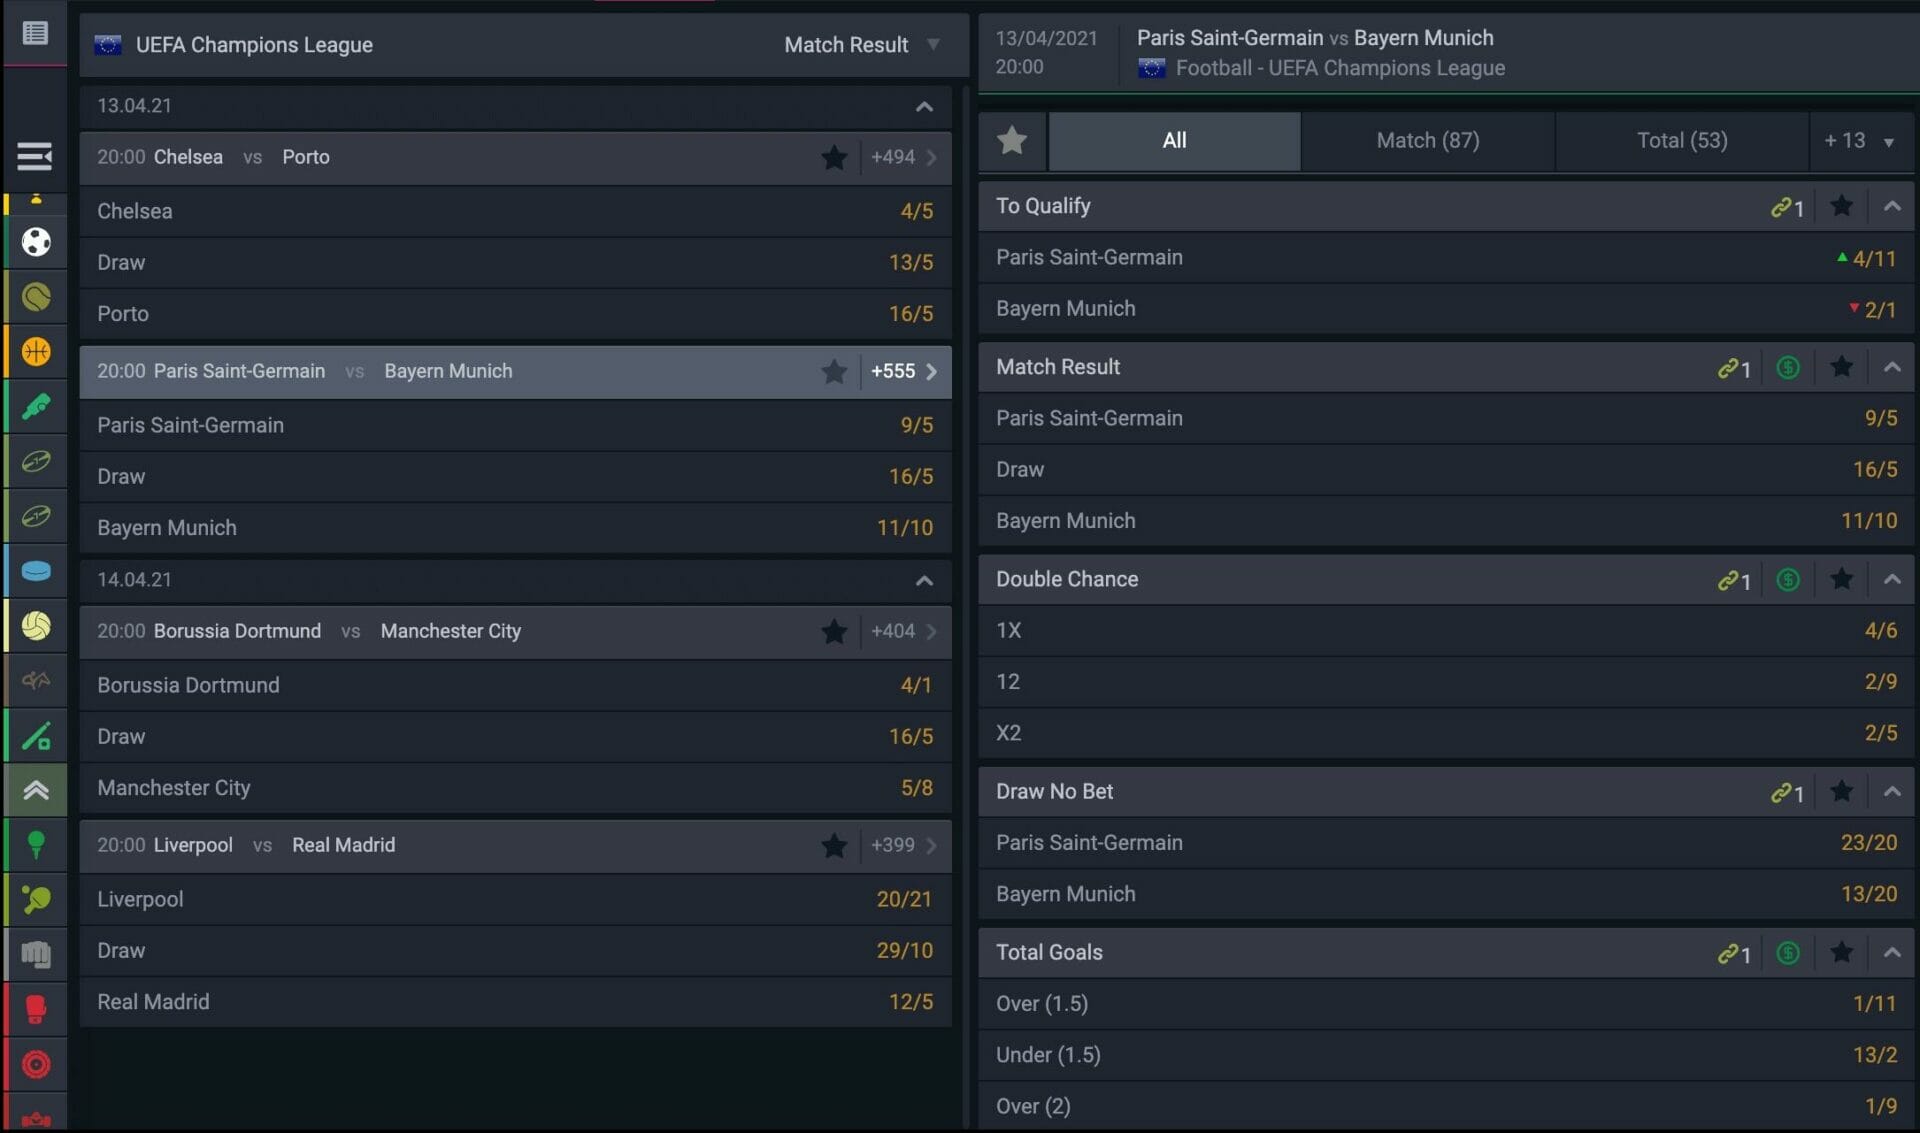The height and width of the screenshot is (1133, 1920).
Task: Select the tennis ball sport icon
Action: click(x=36, y=297)
